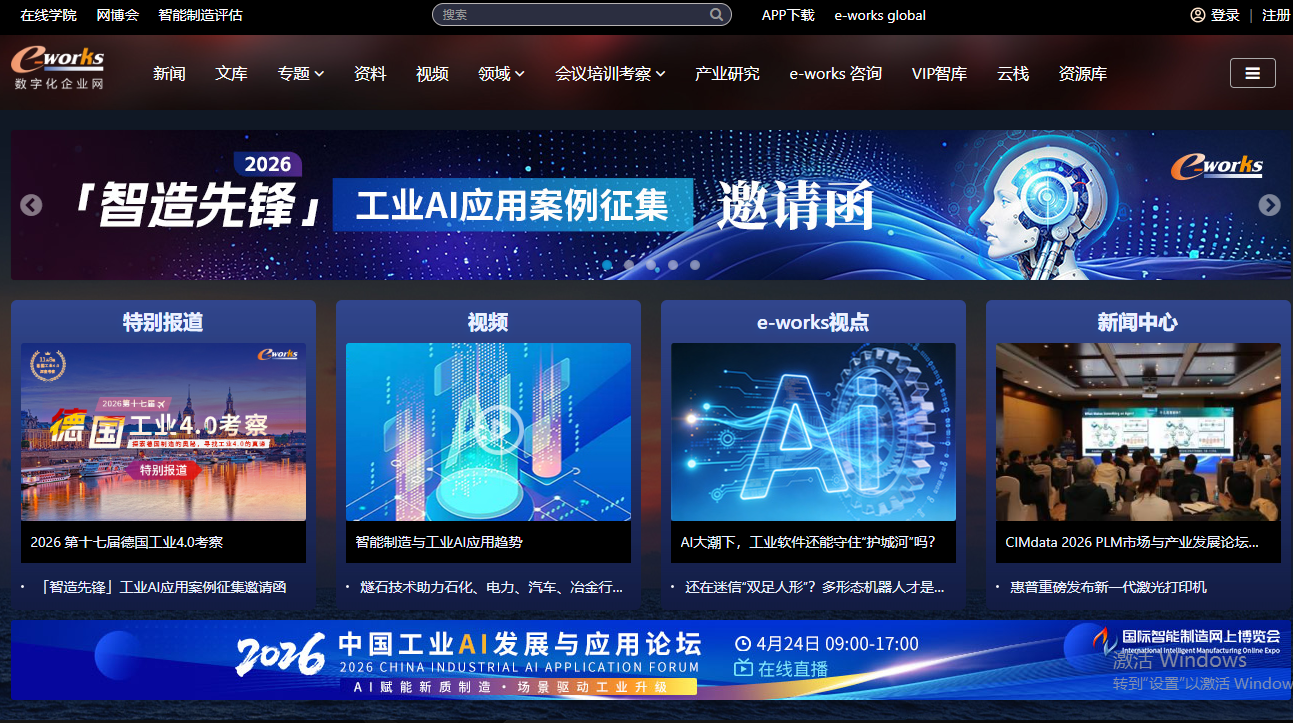Open the hamburger menu button
The image size is (1293, 723).
(x=1252, y=73)
